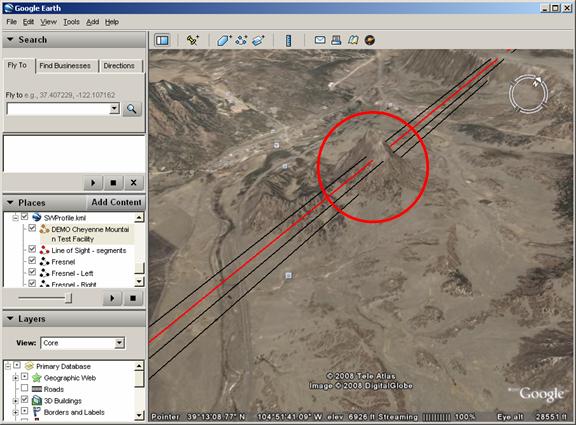Toggle the Fresnel - Left checkbox
The image size is (576, 425).
32,272
